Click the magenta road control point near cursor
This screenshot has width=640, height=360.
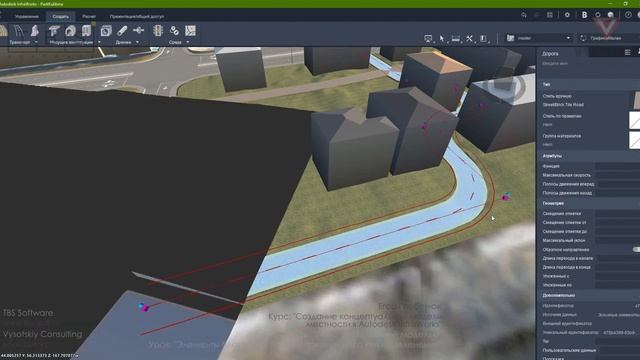tap(505, 197)
